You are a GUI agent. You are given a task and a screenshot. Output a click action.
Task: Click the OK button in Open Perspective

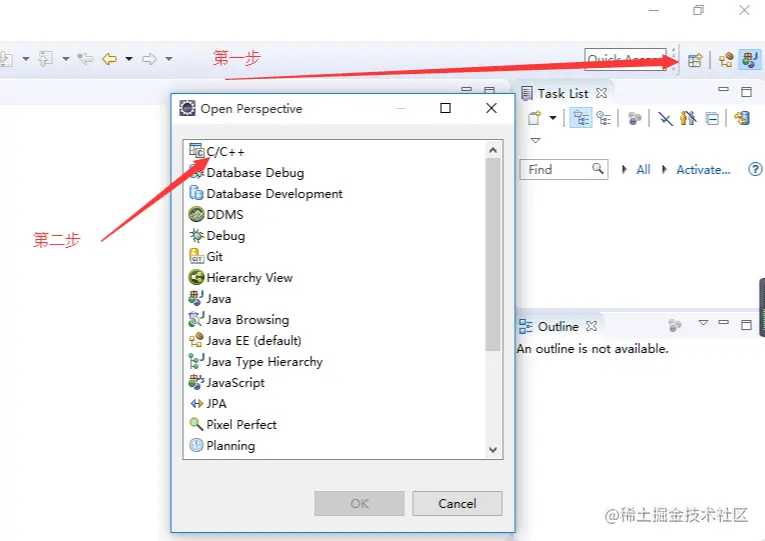click(360, 503)
